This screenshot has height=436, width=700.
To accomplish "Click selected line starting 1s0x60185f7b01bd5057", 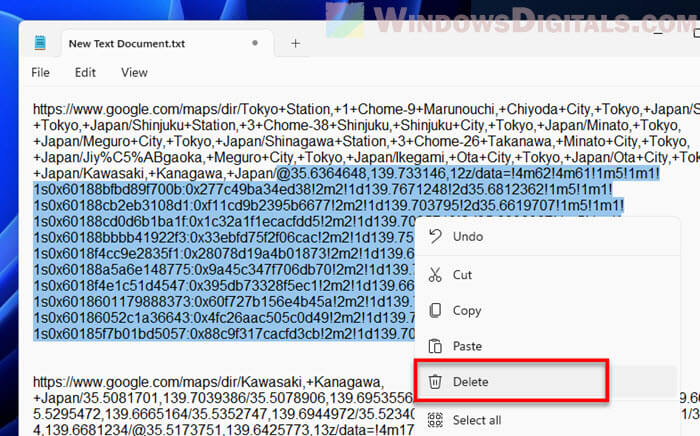I will pyautogui.click(x=224, y=334).
